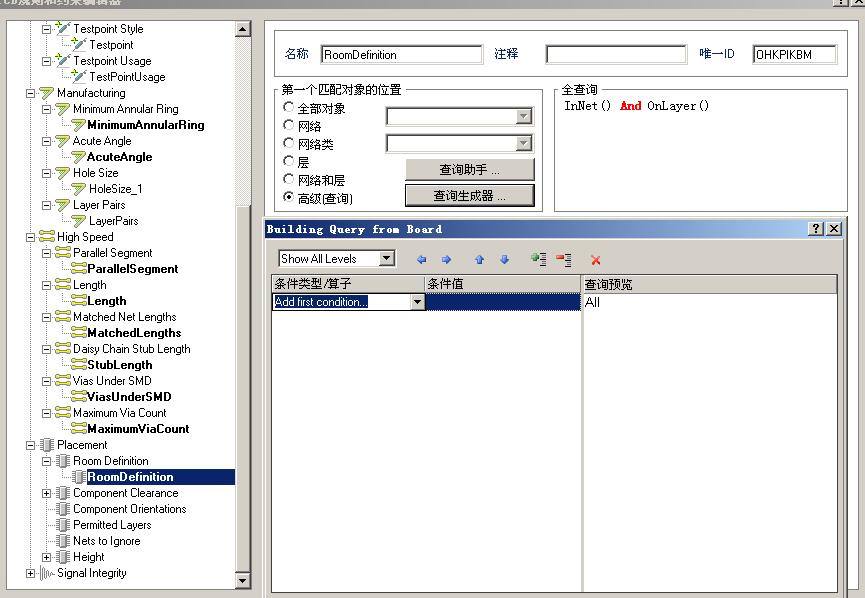Click the Component Orientations icon
Screen dimensions: 865x598
[x=63, y=509]
